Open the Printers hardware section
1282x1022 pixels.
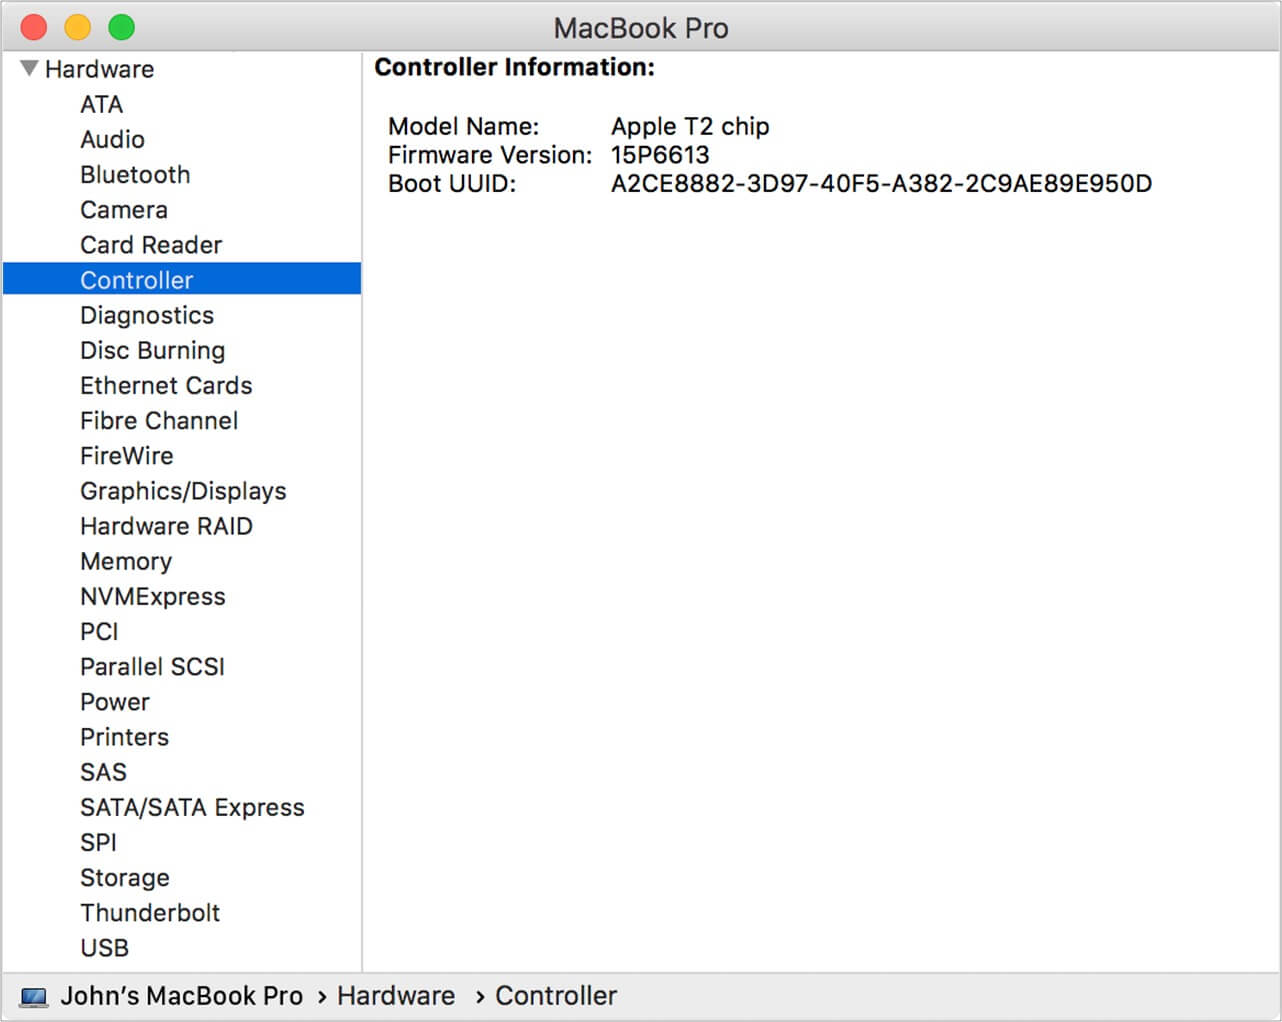tap(124, 736)
